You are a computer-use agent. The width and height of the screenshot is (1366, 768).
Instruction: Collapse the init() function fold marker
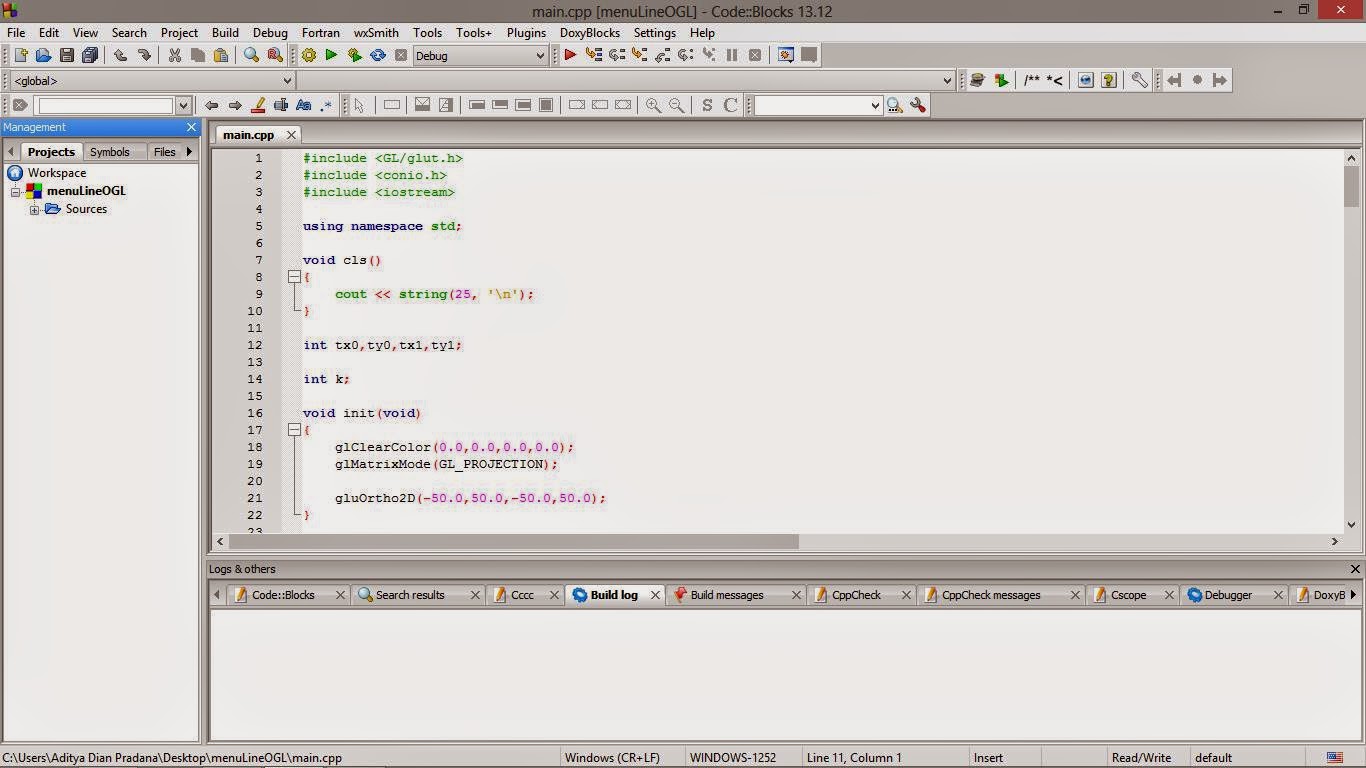tap(294, 430)
